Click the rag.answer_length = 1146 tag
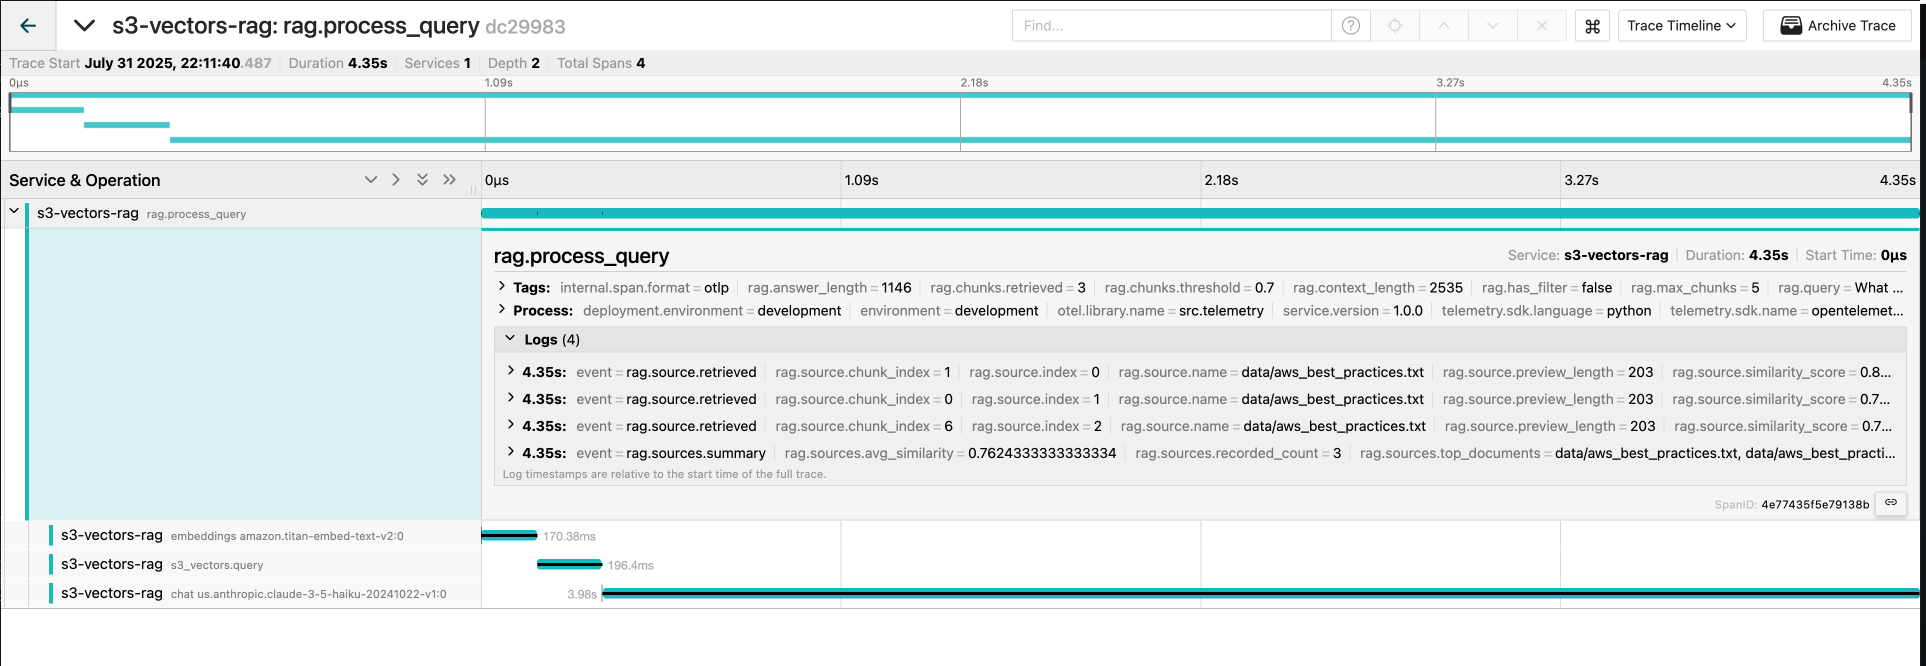Screen dimensions: 1926x666 pos(829,287)
